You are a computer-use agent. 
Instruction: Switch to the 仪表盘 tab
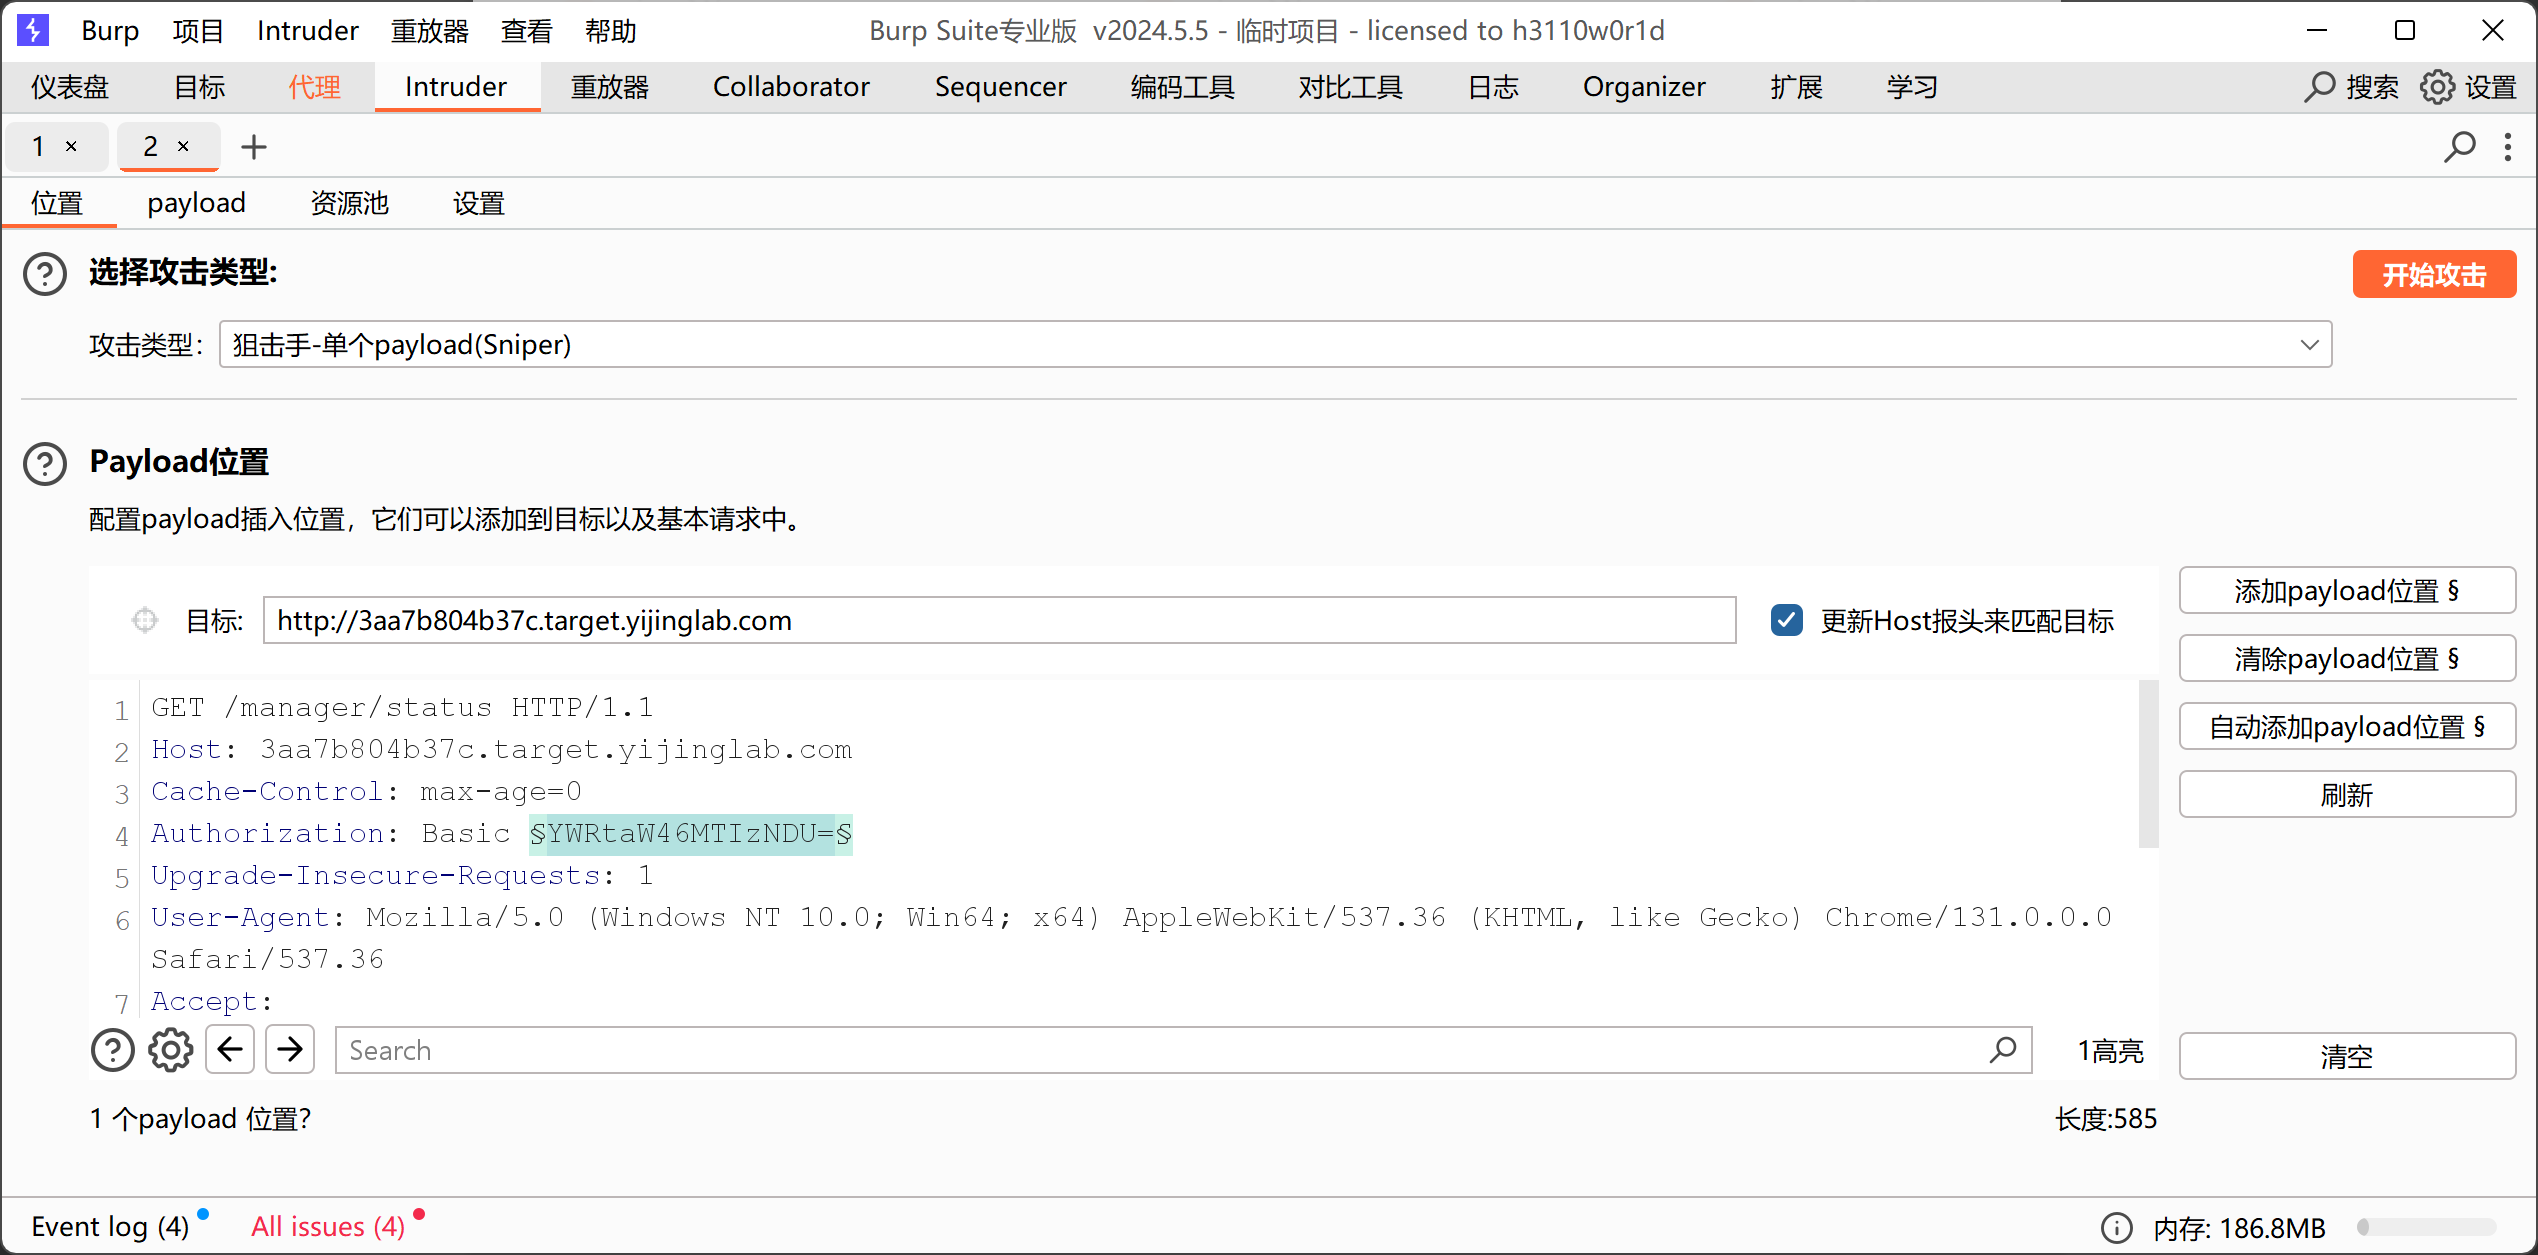69,87
